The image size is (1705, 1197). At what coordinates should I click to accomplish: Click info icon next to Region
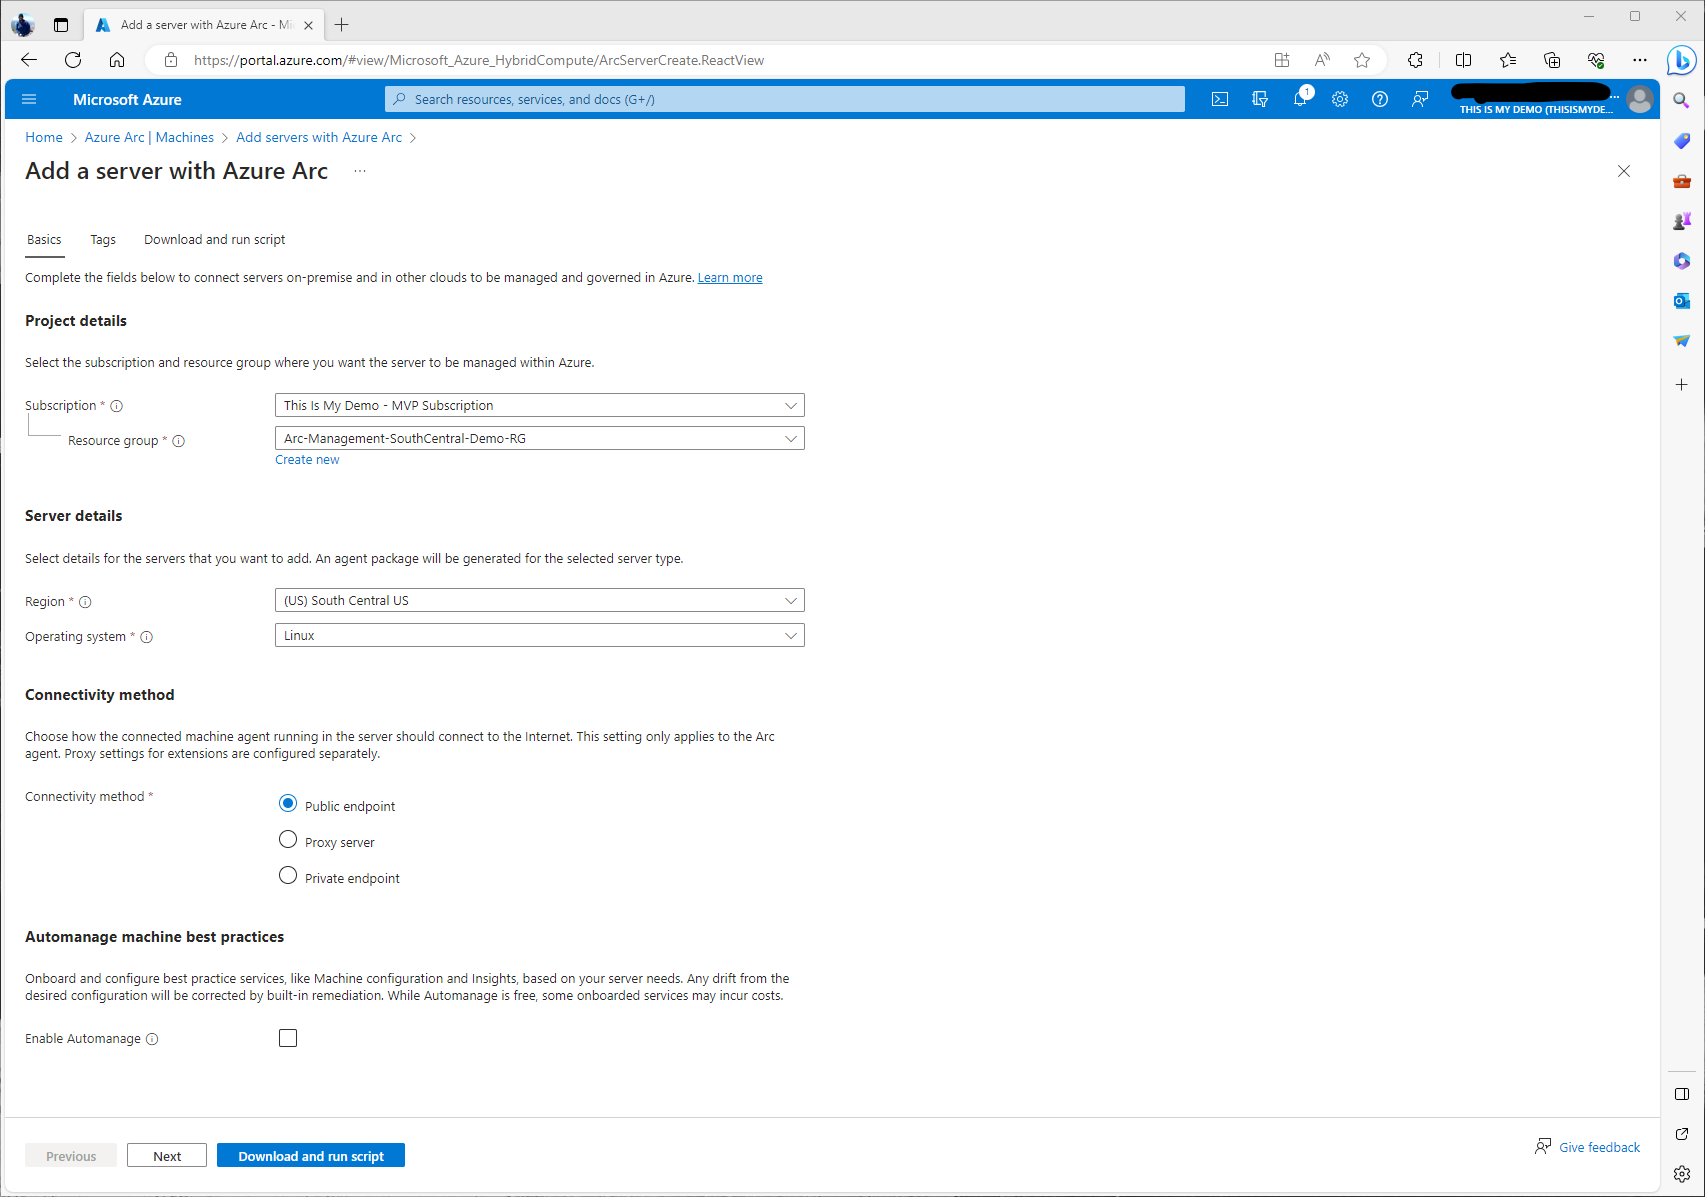point(85,602)
